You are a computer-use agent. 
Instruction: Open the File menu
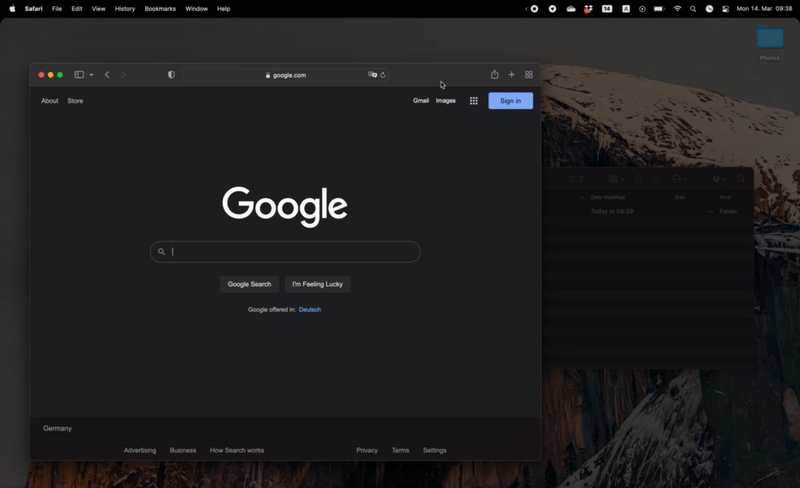tap(57, 9)
